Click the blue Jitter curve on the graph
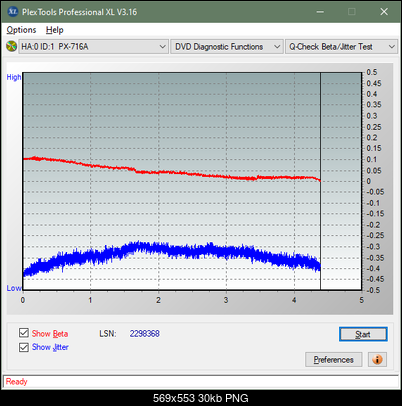Image resolution: width=402 pixels, height=406 pixels. [x=173, y=251]
